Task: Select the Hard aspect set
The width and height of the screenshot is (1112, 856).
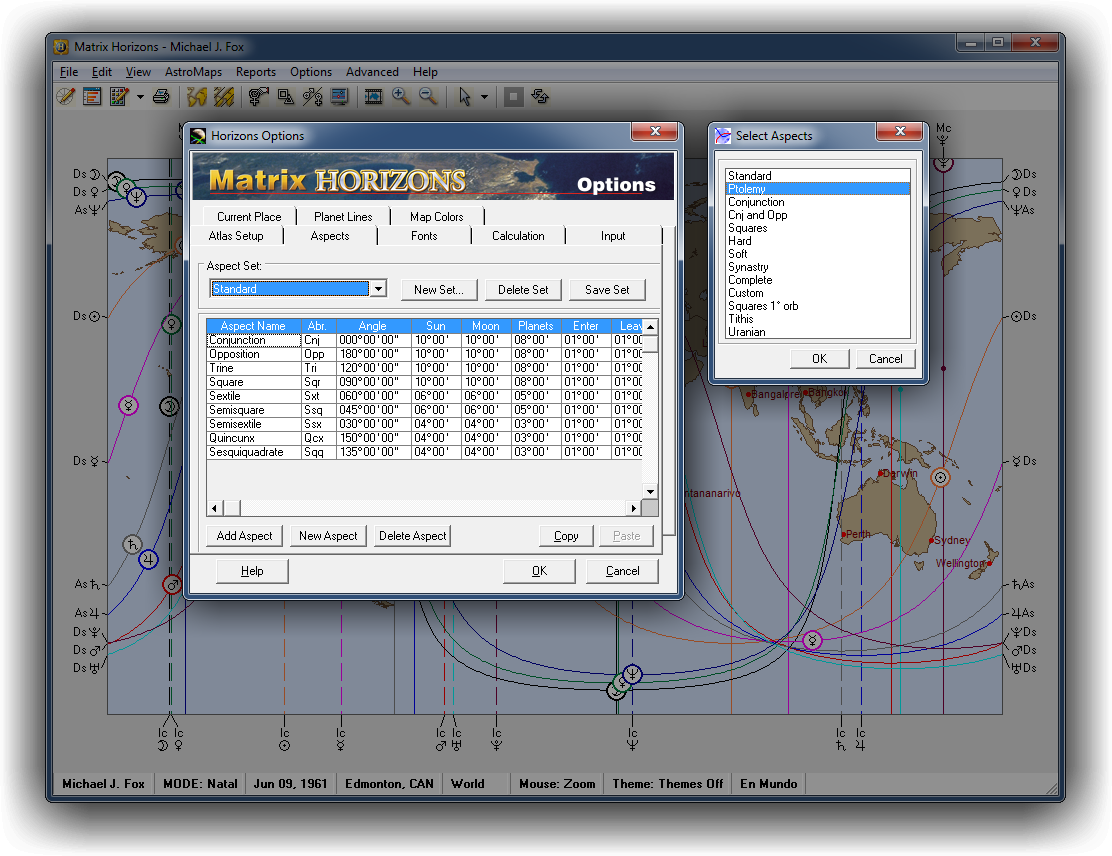Action: (818, 241)
